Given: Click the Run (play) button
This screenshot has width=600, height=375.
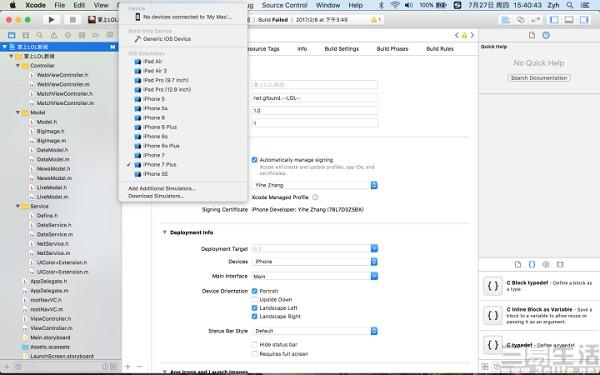Looking at the screenshot, I should (51, 20).
